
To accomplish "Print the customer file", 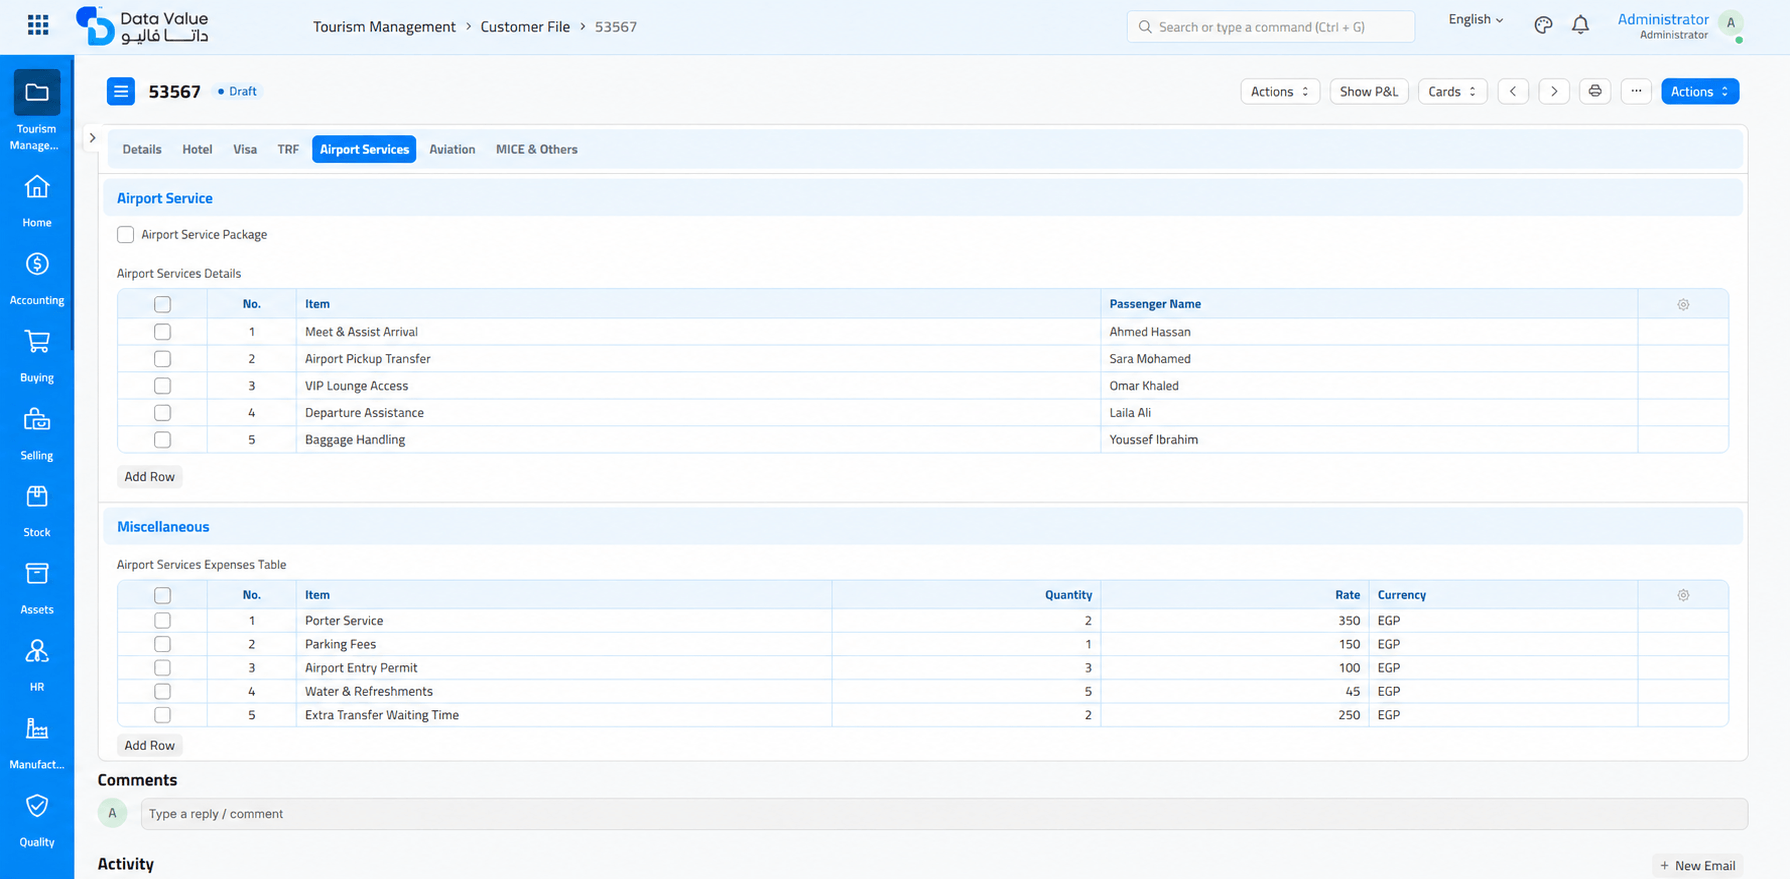I will click(x=1595, y=91).
